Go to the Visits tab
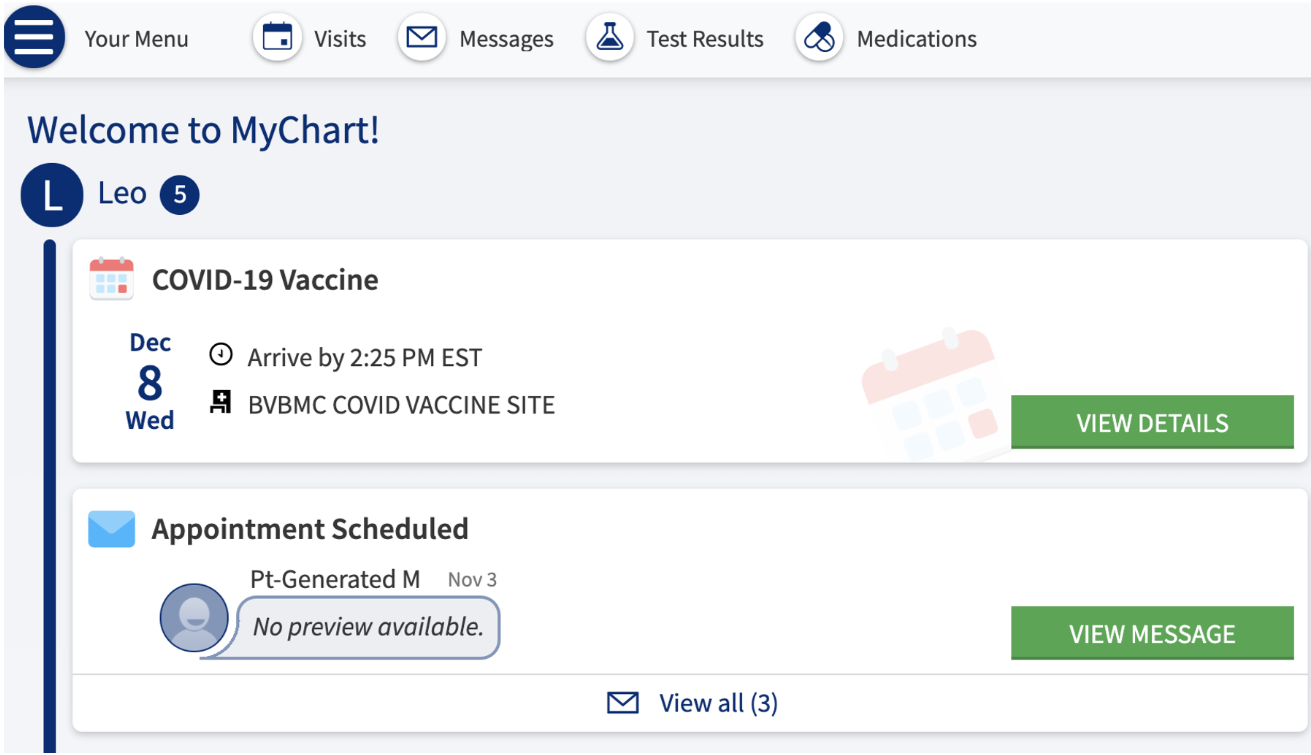Image resolution: width=1311 pixels, height=755 pixels. [340, 39]
